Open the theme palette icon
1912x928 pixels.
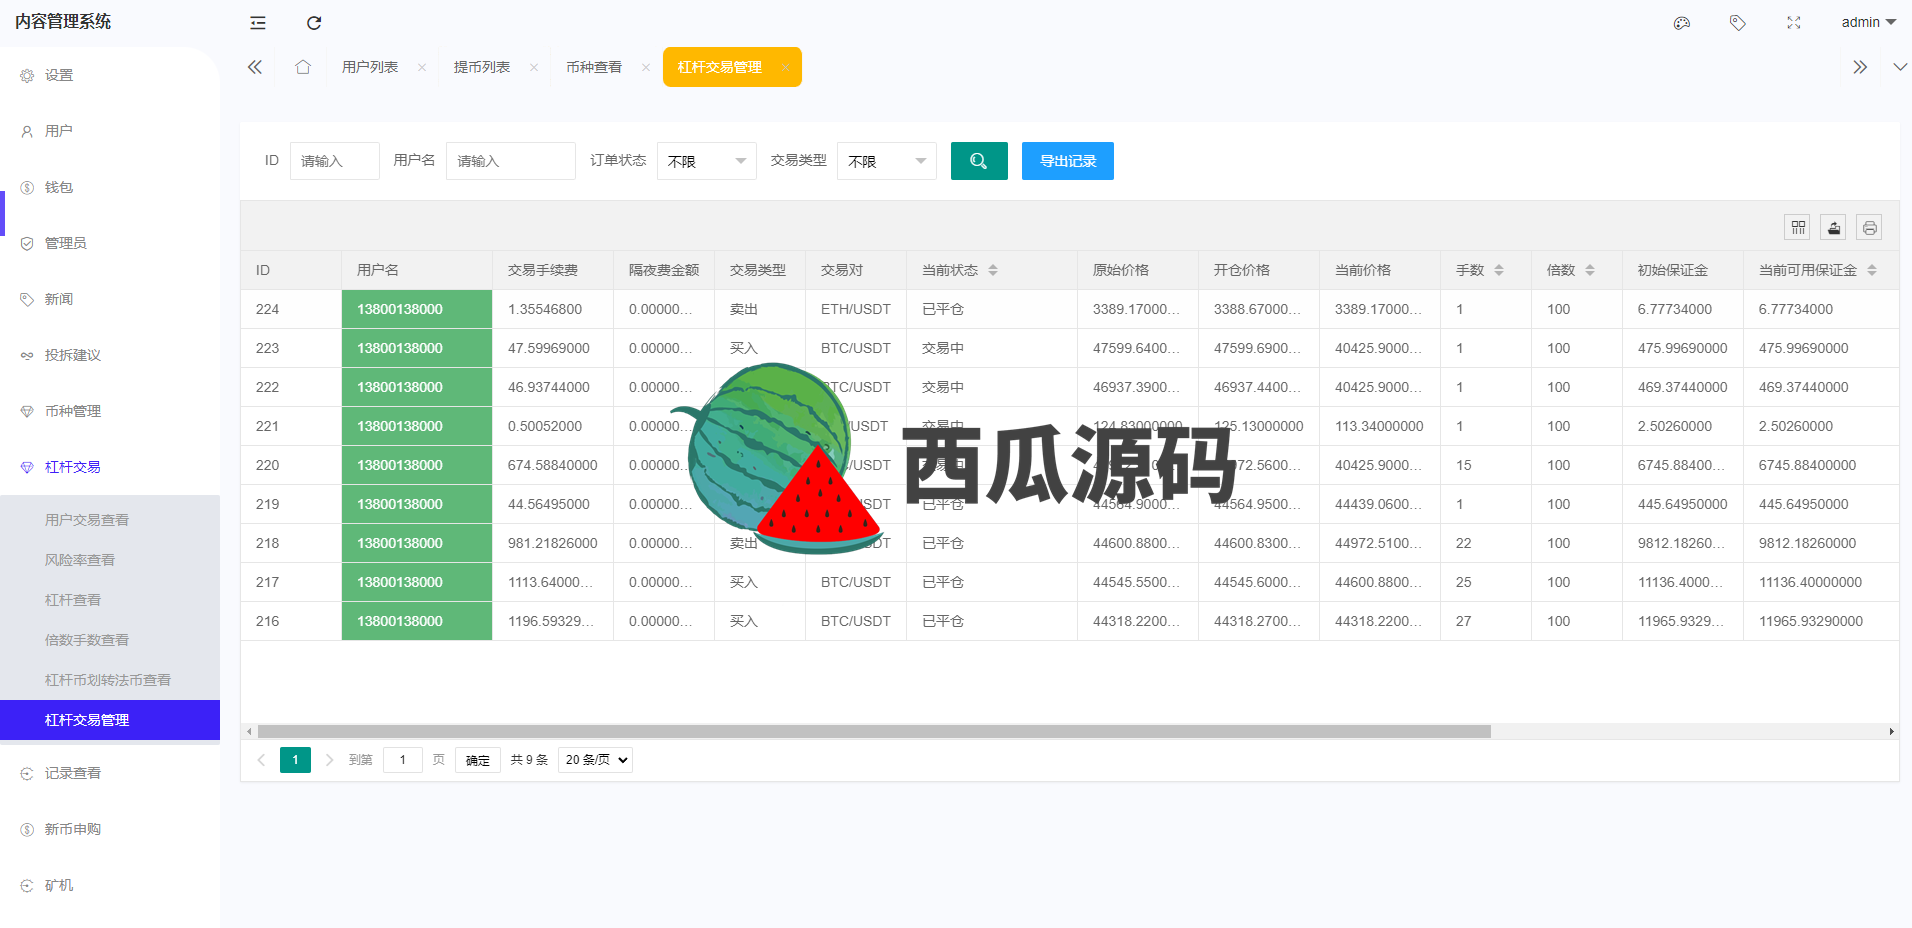click(1682, 23)
